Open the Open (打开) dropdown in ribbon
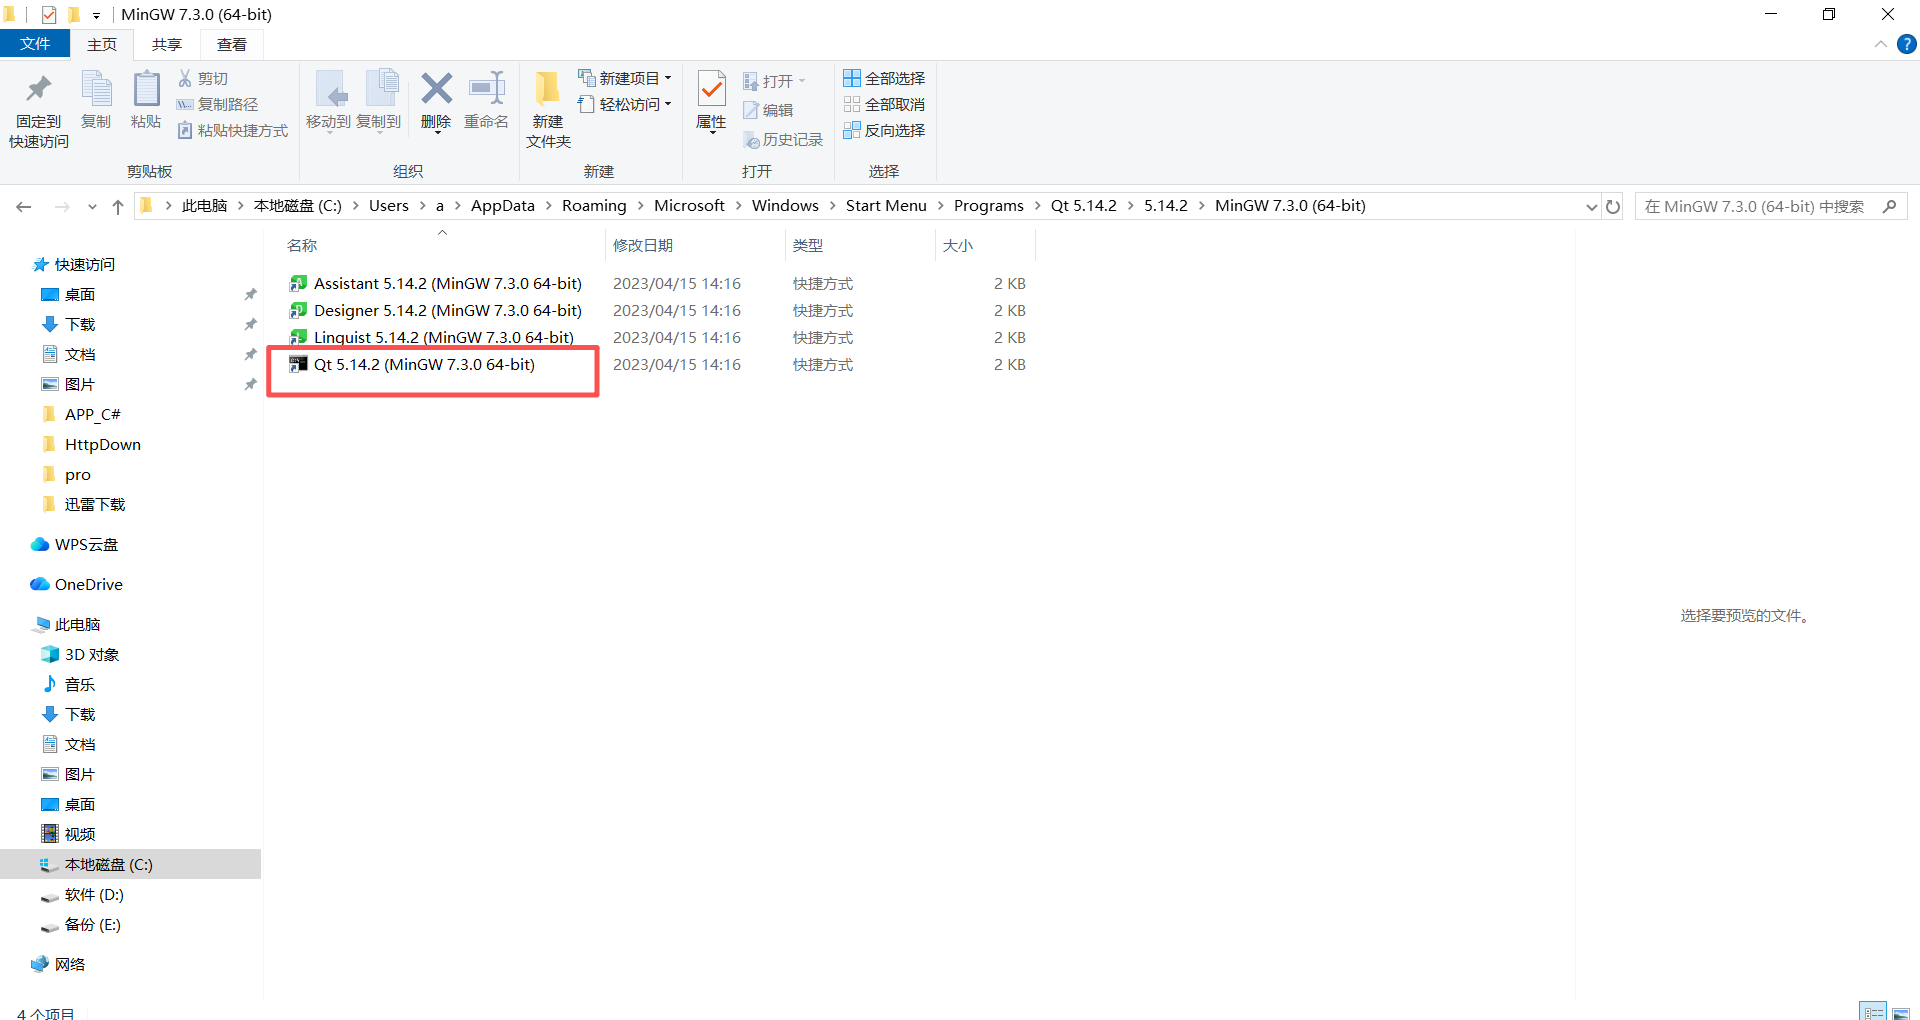The height and width of the screenshot is (1020, 1920). click(775, 81)
